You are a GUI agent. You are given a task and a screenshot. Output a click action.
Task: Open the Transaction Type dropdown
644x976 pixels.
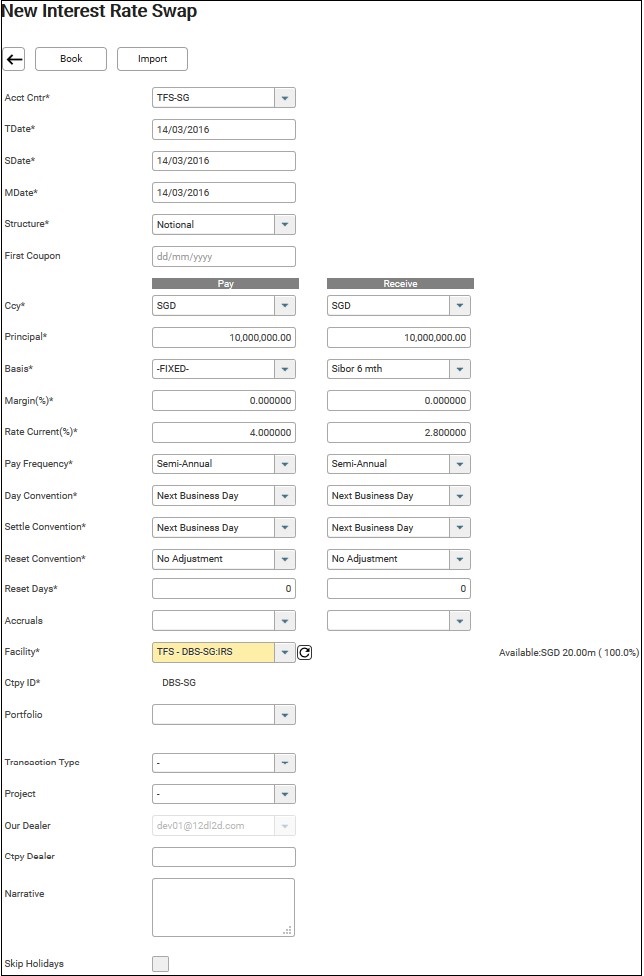(x=285, y=763)
